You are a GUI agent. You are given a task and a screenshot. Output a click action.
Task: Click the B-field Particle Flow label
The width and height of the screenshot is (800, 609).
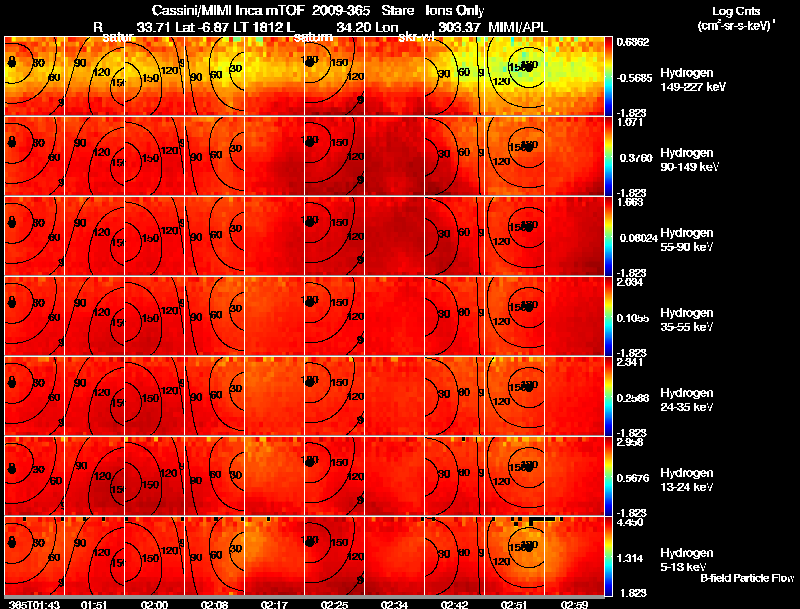coord(747,578)
